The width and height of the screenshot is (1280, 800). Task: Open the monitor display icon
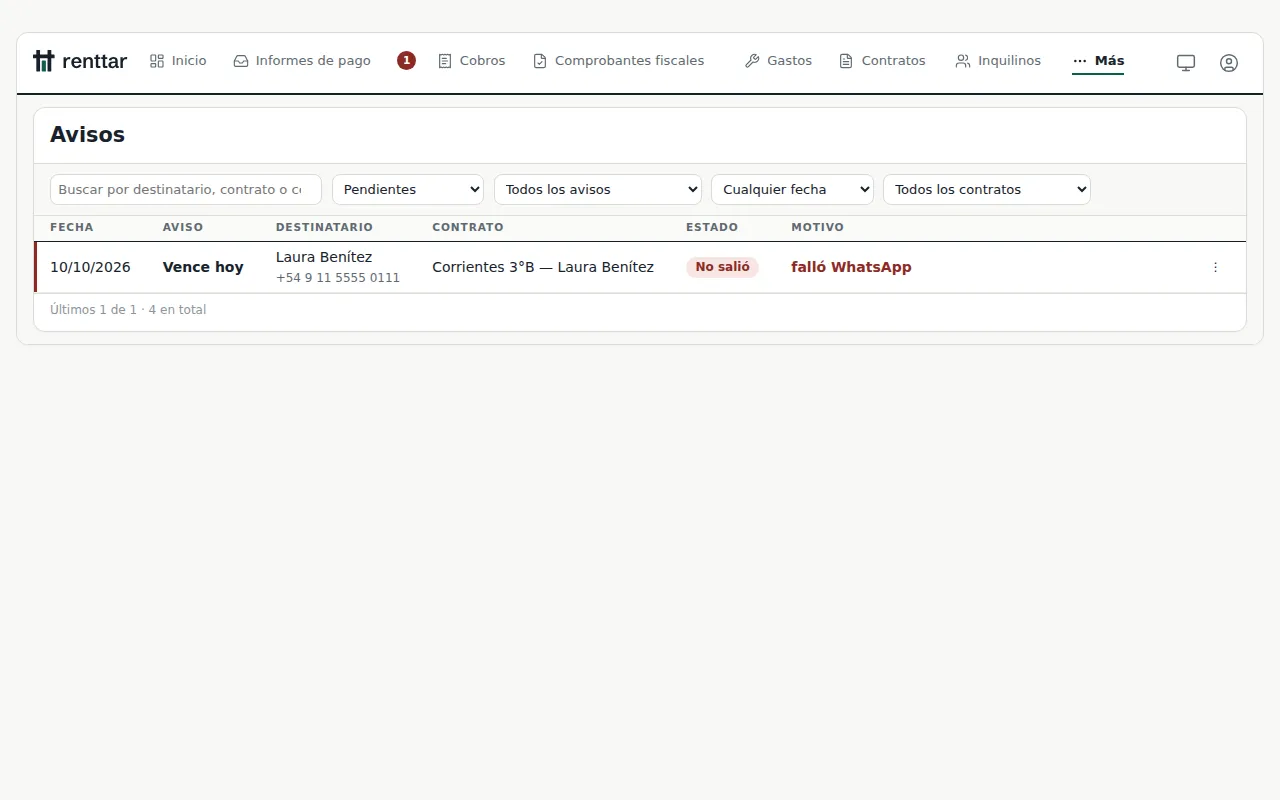1186,62
